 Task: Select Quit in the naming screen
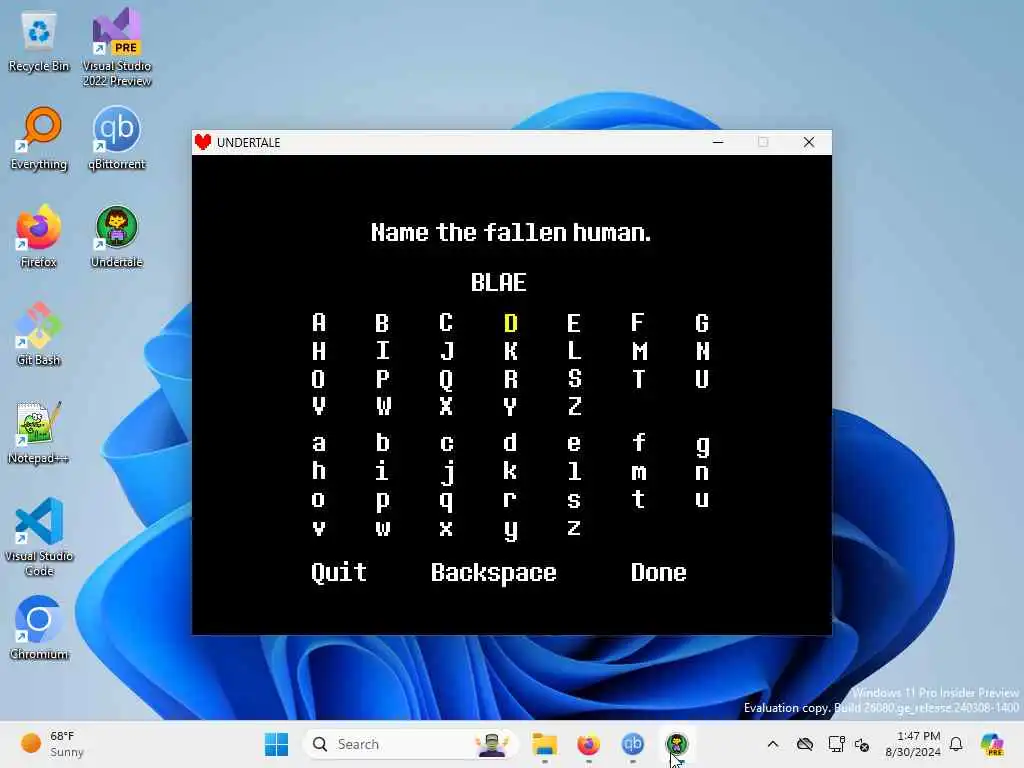[x=338, y=573]
